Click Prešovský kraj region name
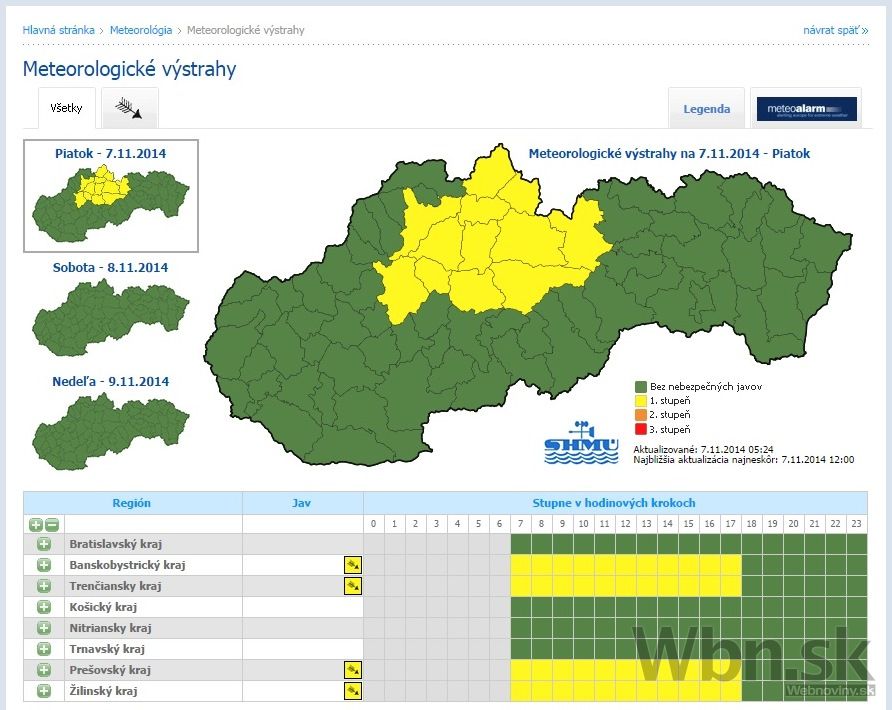This screenshot has width=892, height=710. pyautogui.click(x=110, y=670)
